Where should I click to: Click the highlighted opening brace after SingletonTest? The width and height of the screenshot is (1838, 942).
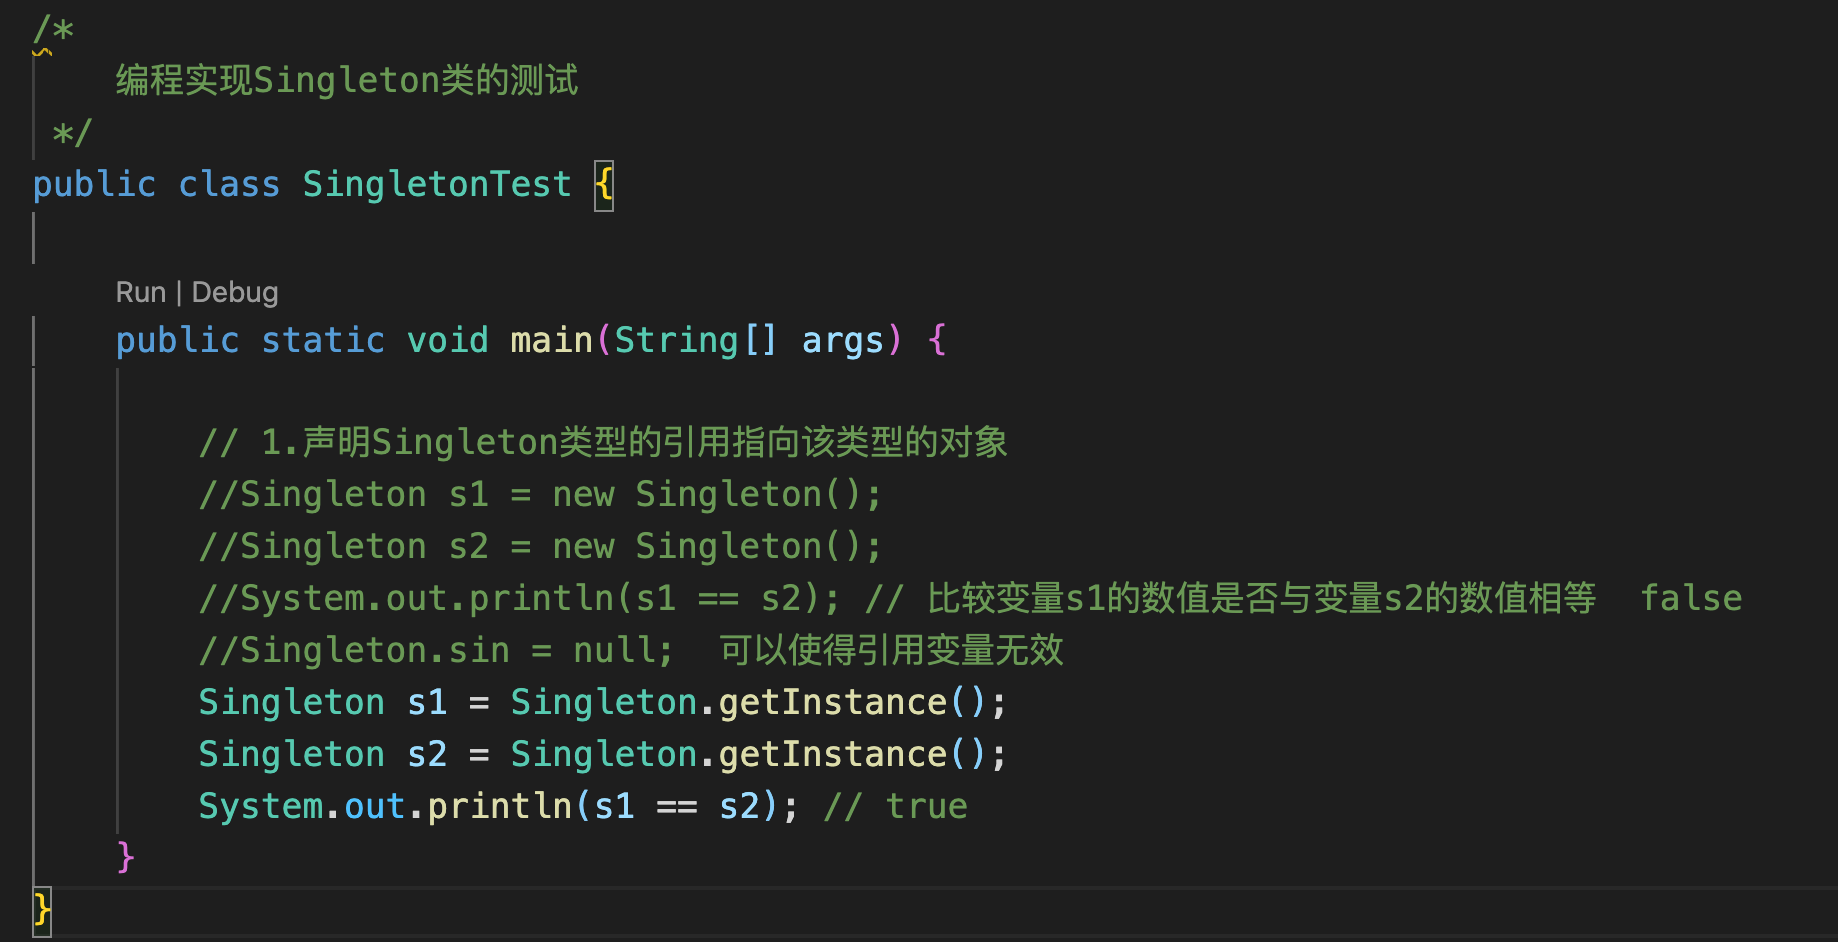[604, 185]
